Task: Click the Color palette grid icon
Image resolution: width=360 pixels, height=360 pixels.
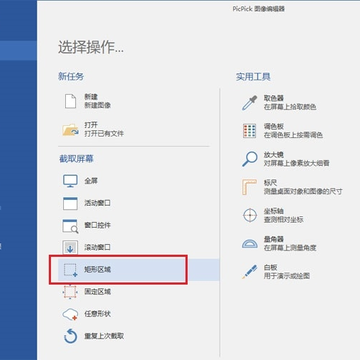Action: [249, 131]
